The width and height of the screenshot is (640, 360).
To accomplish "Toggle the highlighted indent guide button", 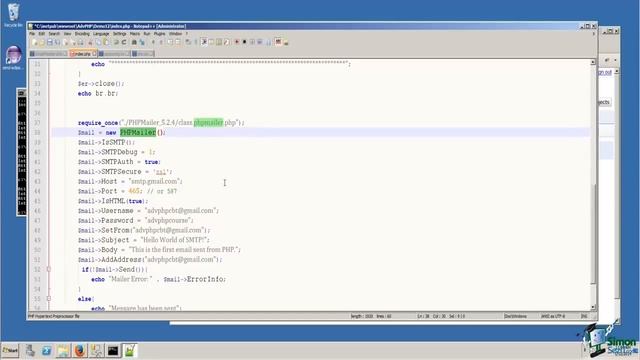I will [x=204, y=42].
